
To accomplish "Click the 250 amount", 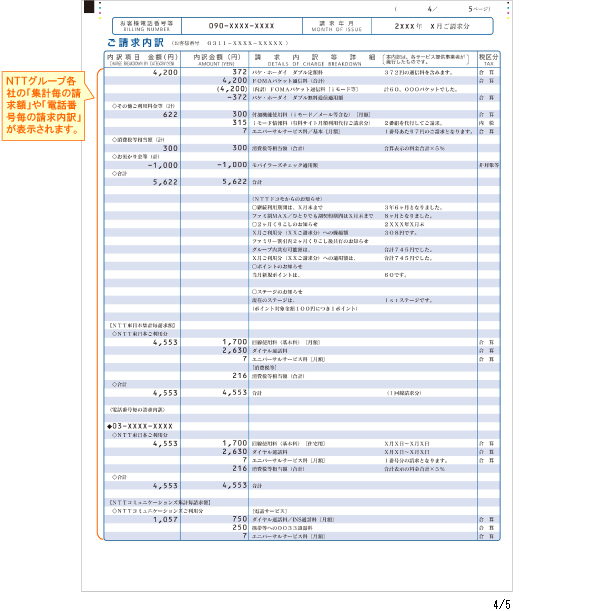I will (240, 528).
